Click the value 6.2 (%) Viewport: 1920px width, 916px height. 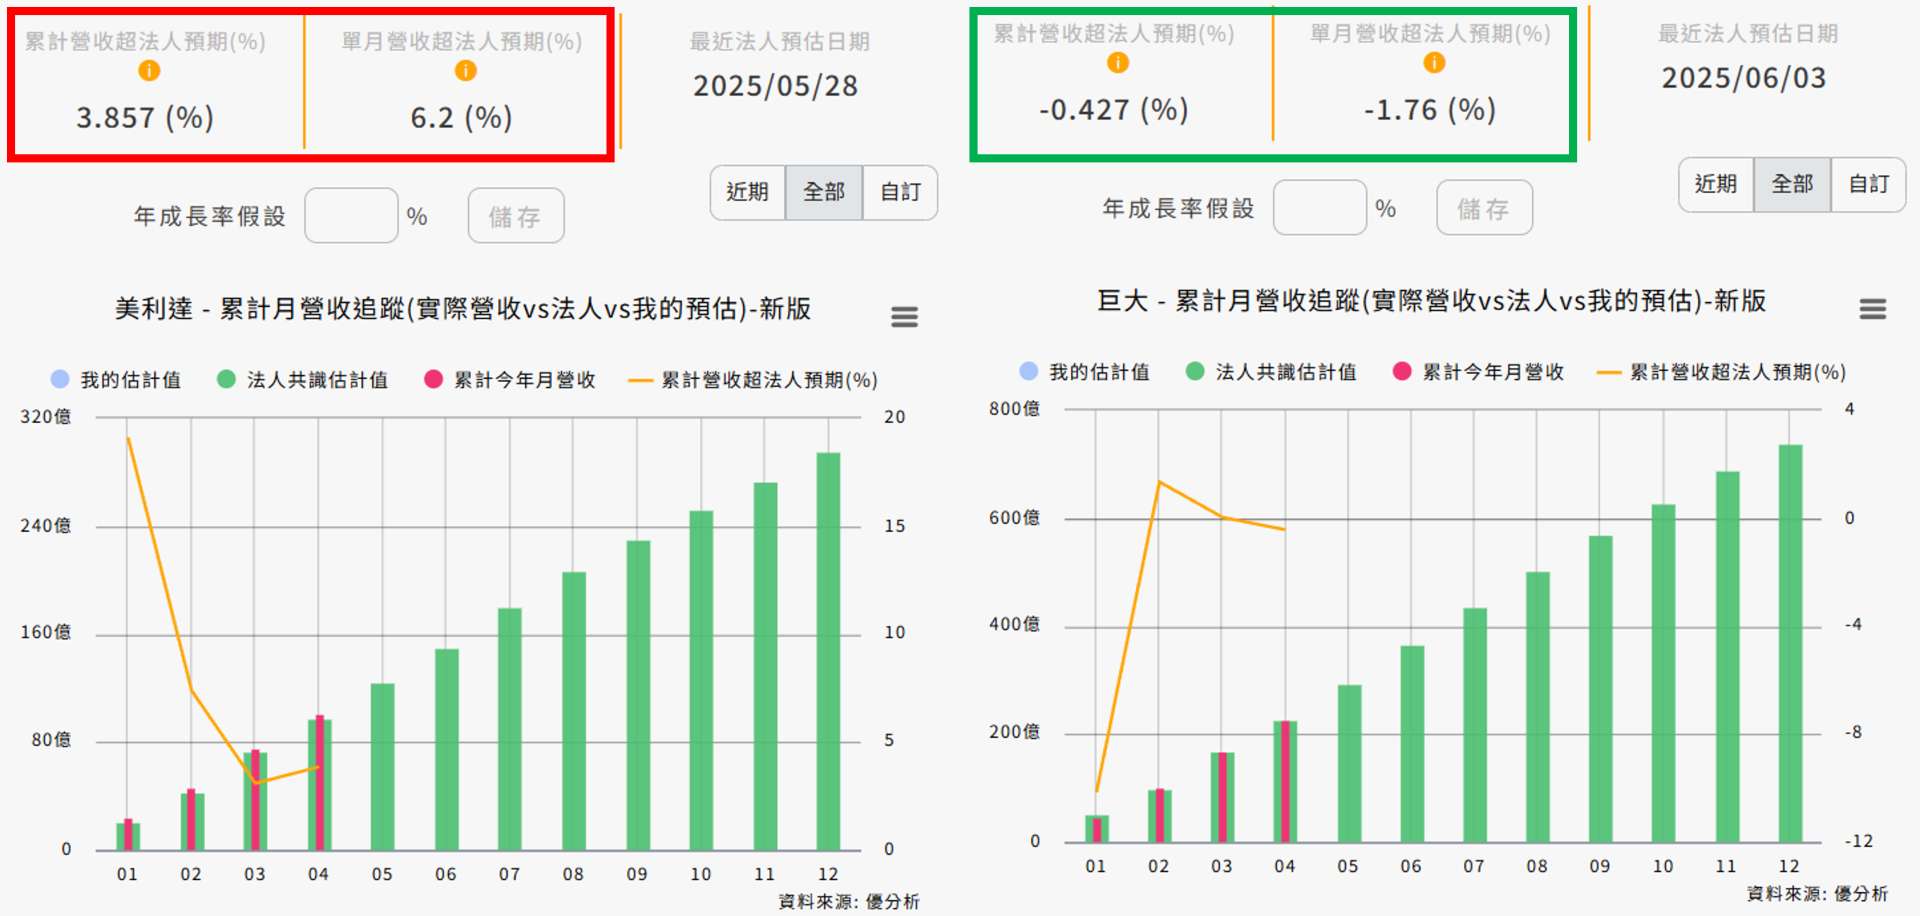(462, 118)
